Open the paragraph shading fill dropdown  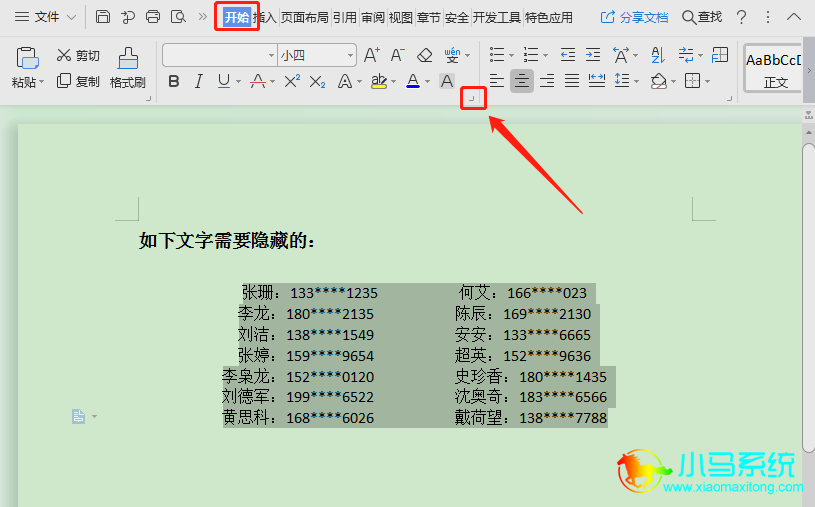[674, 82]
